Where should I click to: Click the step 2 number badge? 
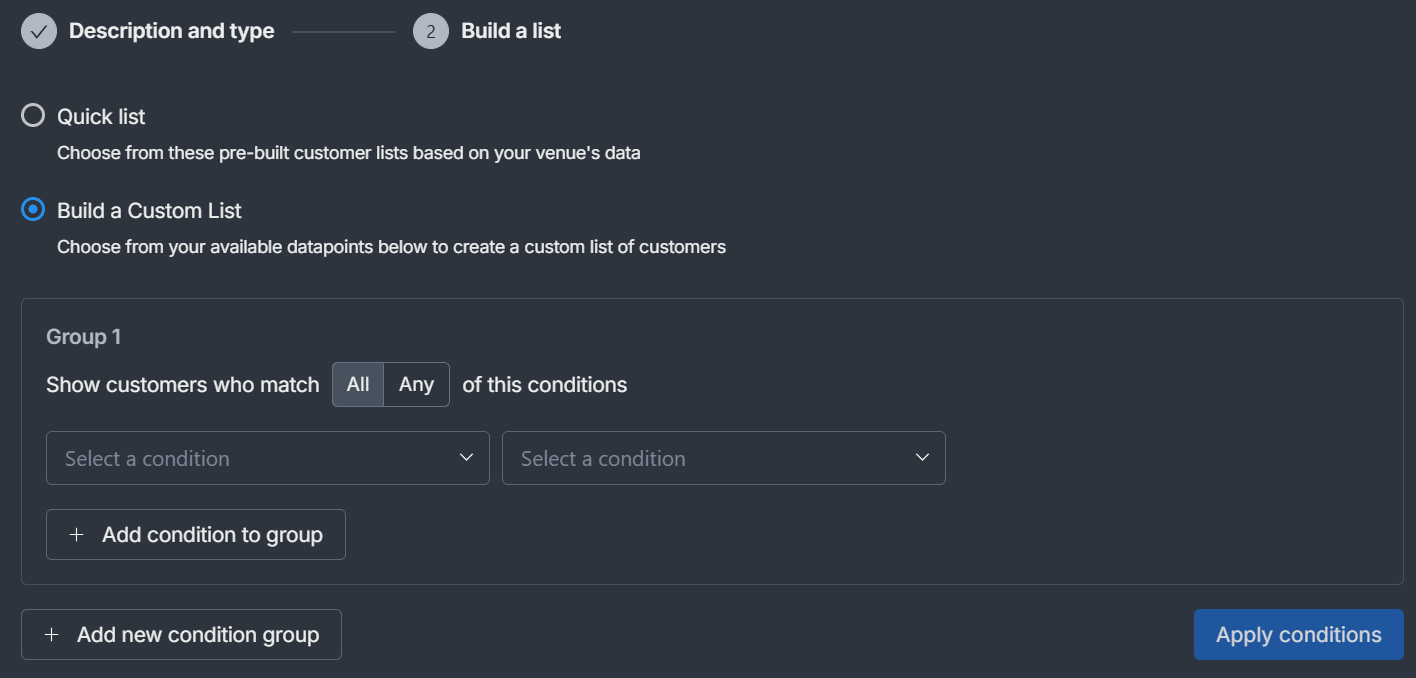coord(431,31)
